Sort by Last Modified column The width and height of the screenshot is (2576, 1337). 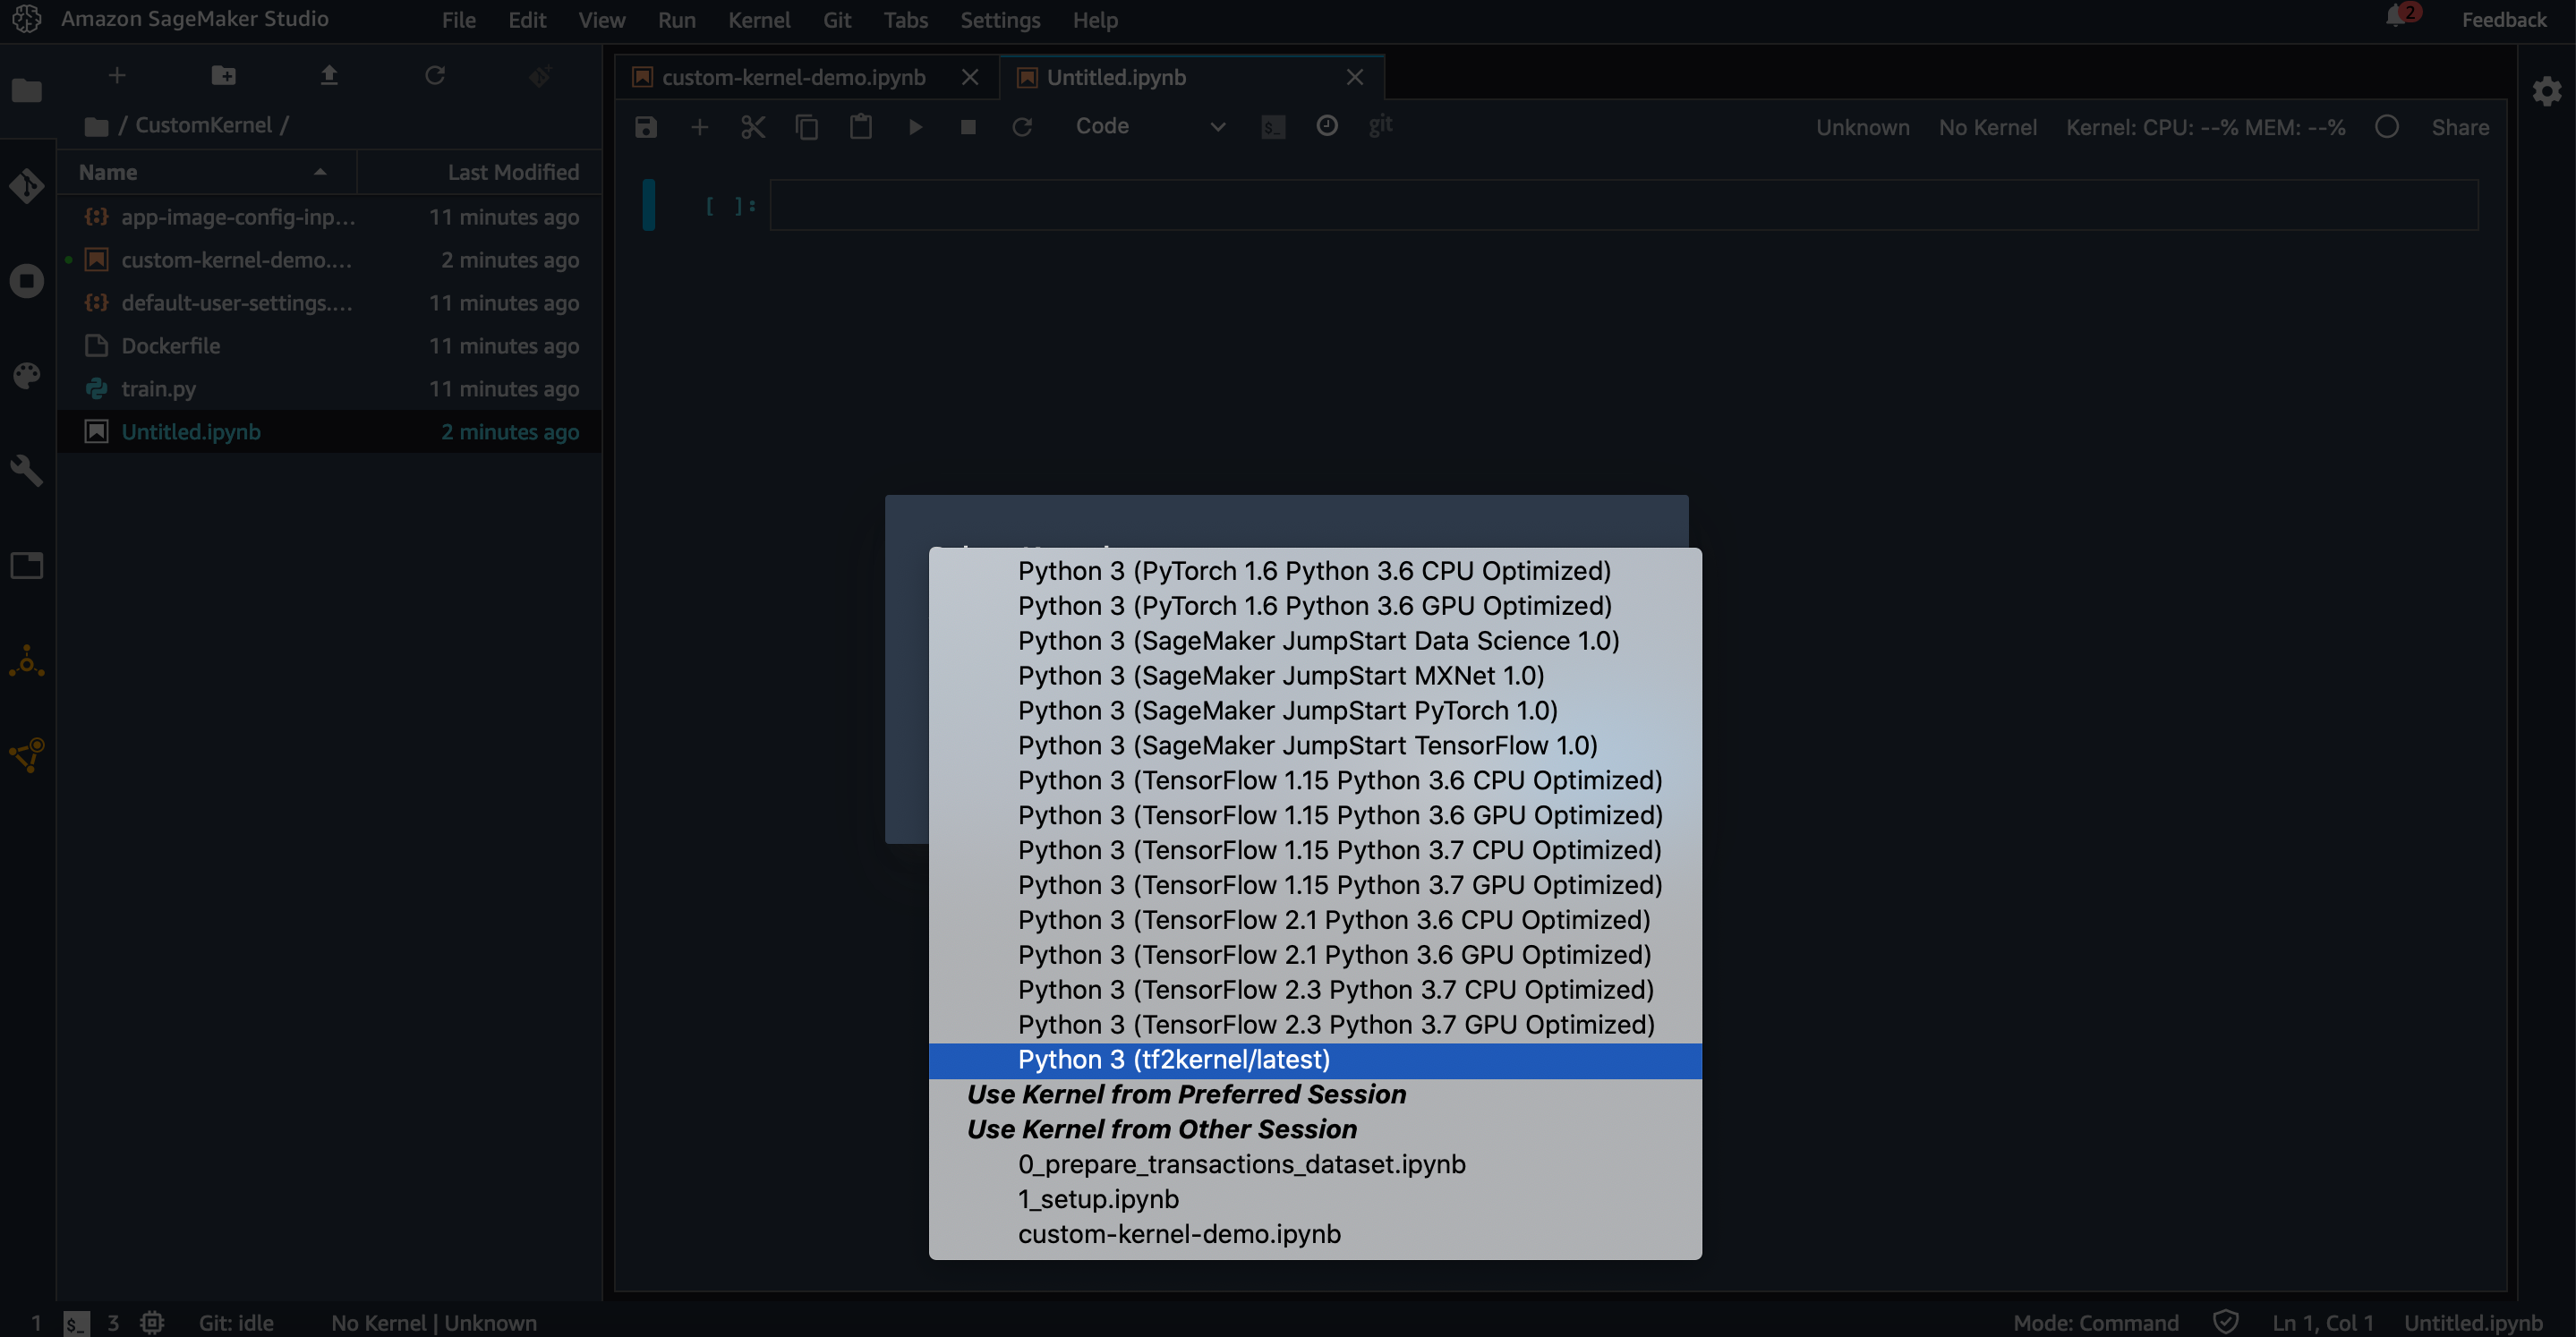[x=481, y=172]
